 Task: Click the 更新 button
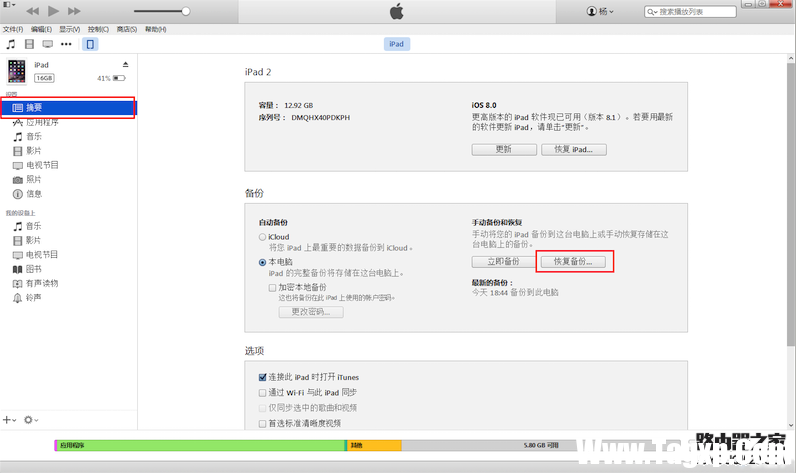click(x=504, y=149)
